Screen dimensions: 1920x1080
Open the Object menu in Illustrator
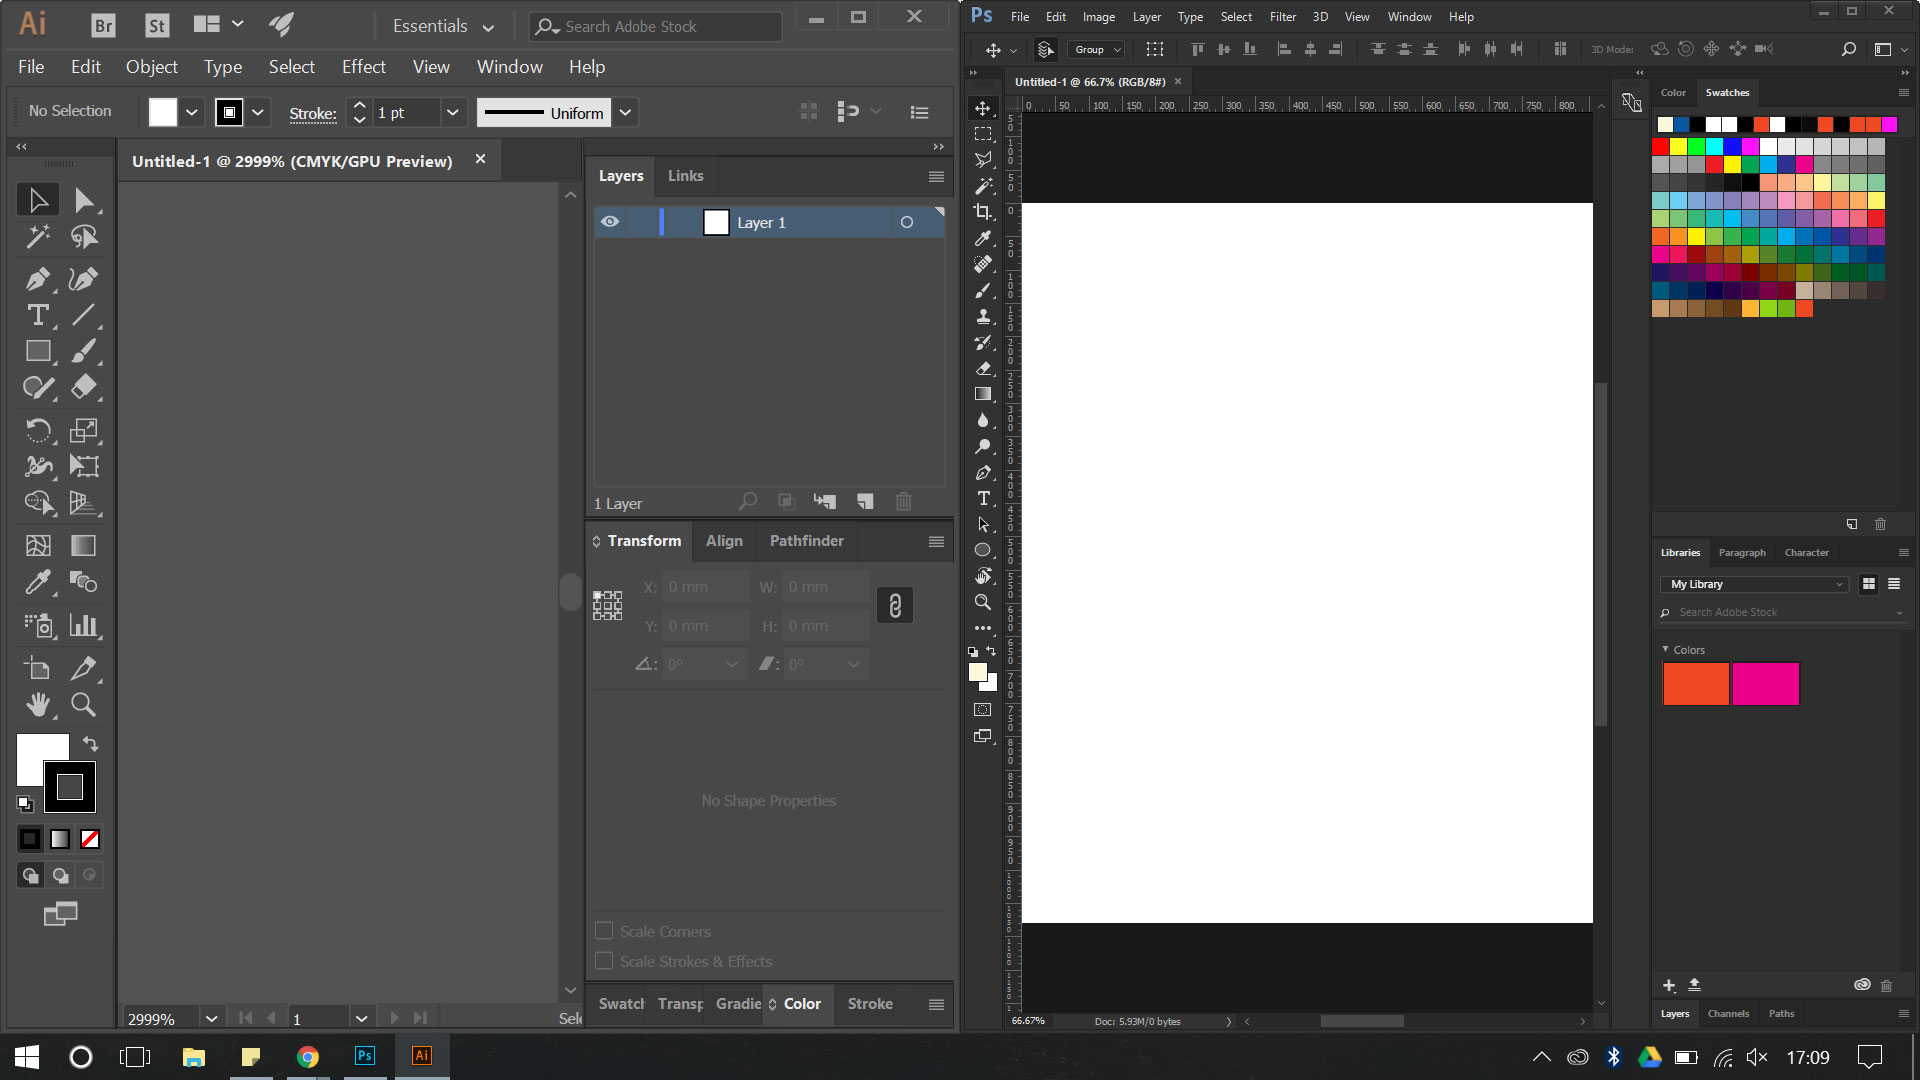pyautogui.click(x=152, y=67)
